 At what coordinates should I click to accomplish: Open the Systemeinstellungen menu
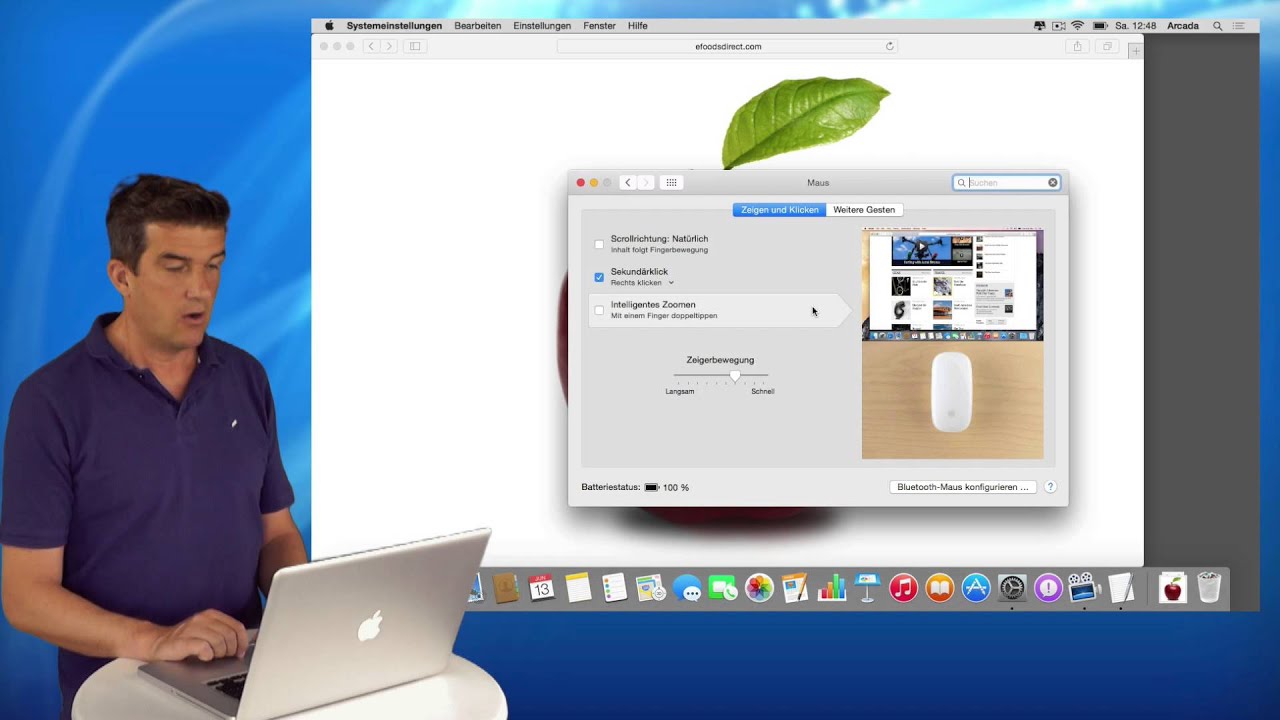coord(394,26)
